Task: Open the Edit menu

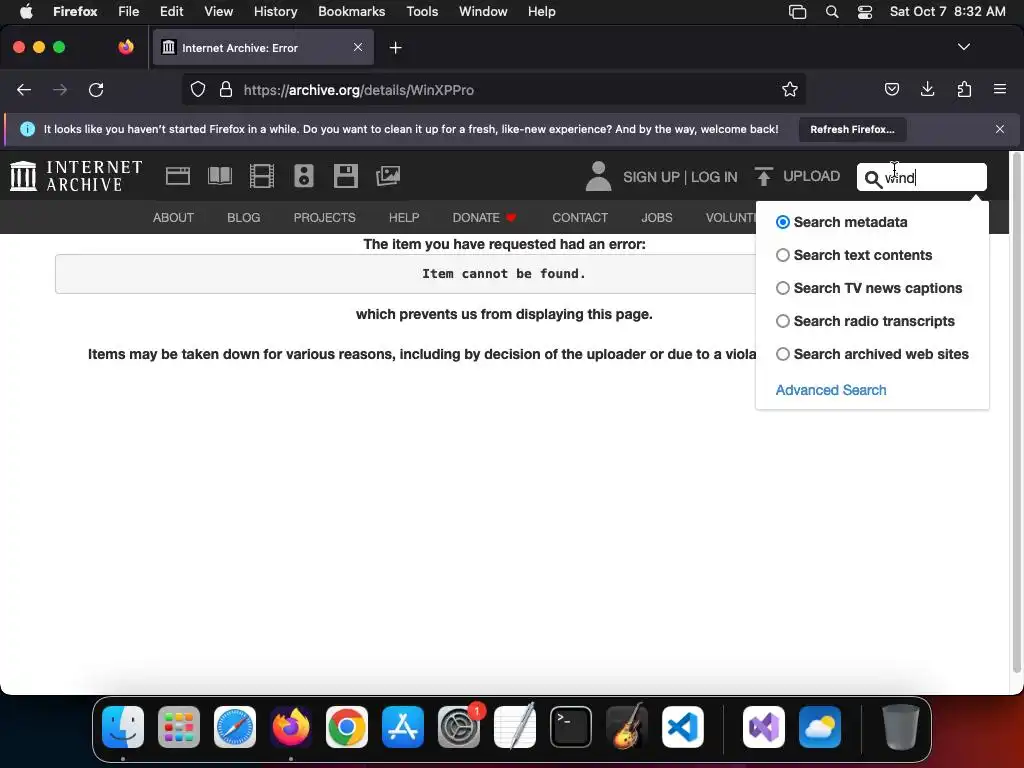Action: [x=172, y=12]
